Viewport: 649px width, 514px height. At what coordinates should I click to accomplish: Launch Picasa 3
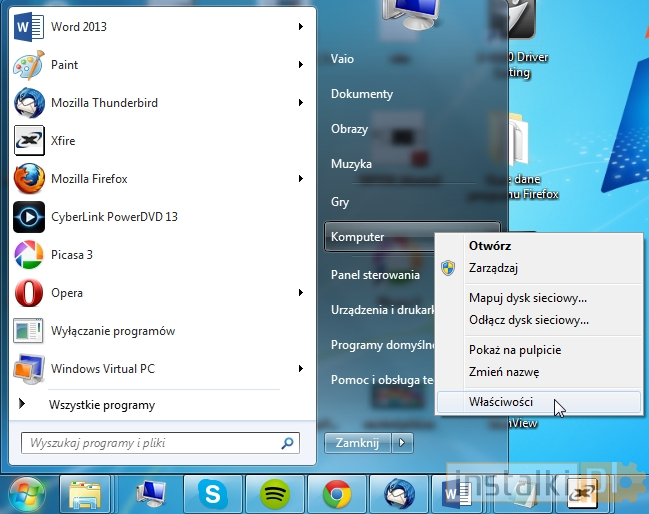point(161,255)
